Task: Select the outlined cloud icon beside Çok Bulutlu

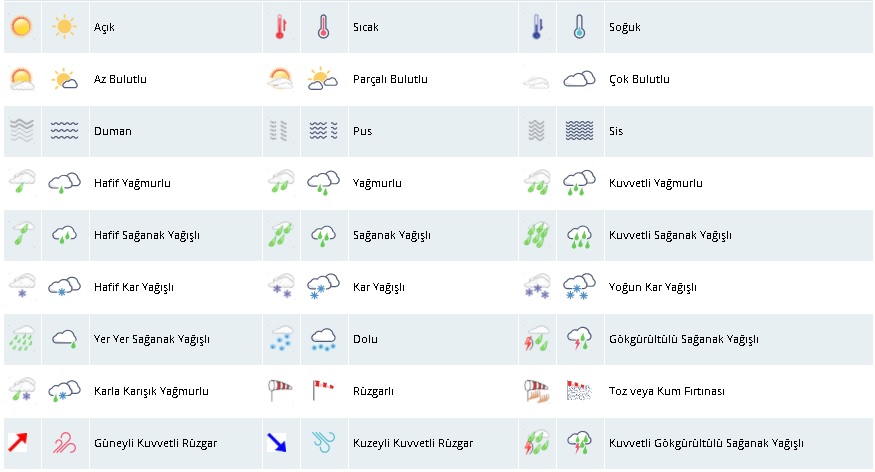Action: (580, 79)
